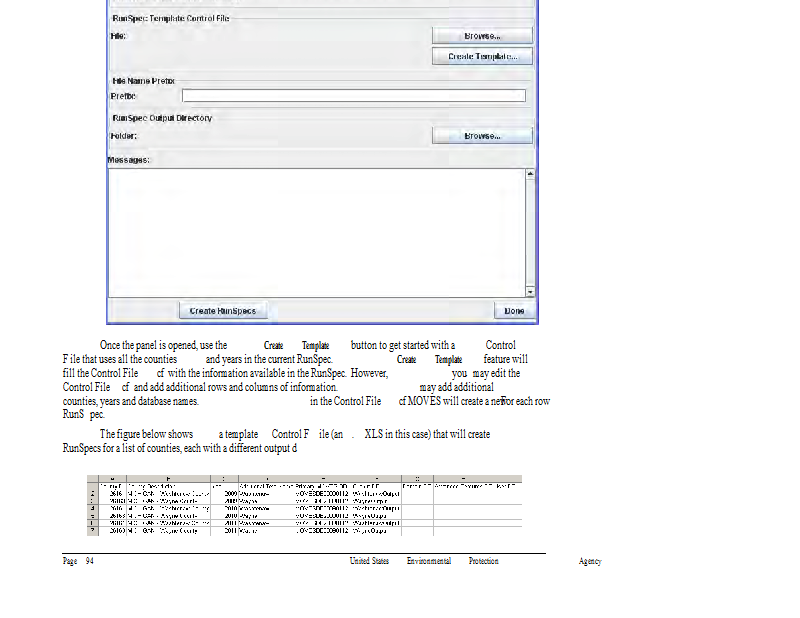
Task: Click Browse for the Template Control File
Action: [482, 35]
